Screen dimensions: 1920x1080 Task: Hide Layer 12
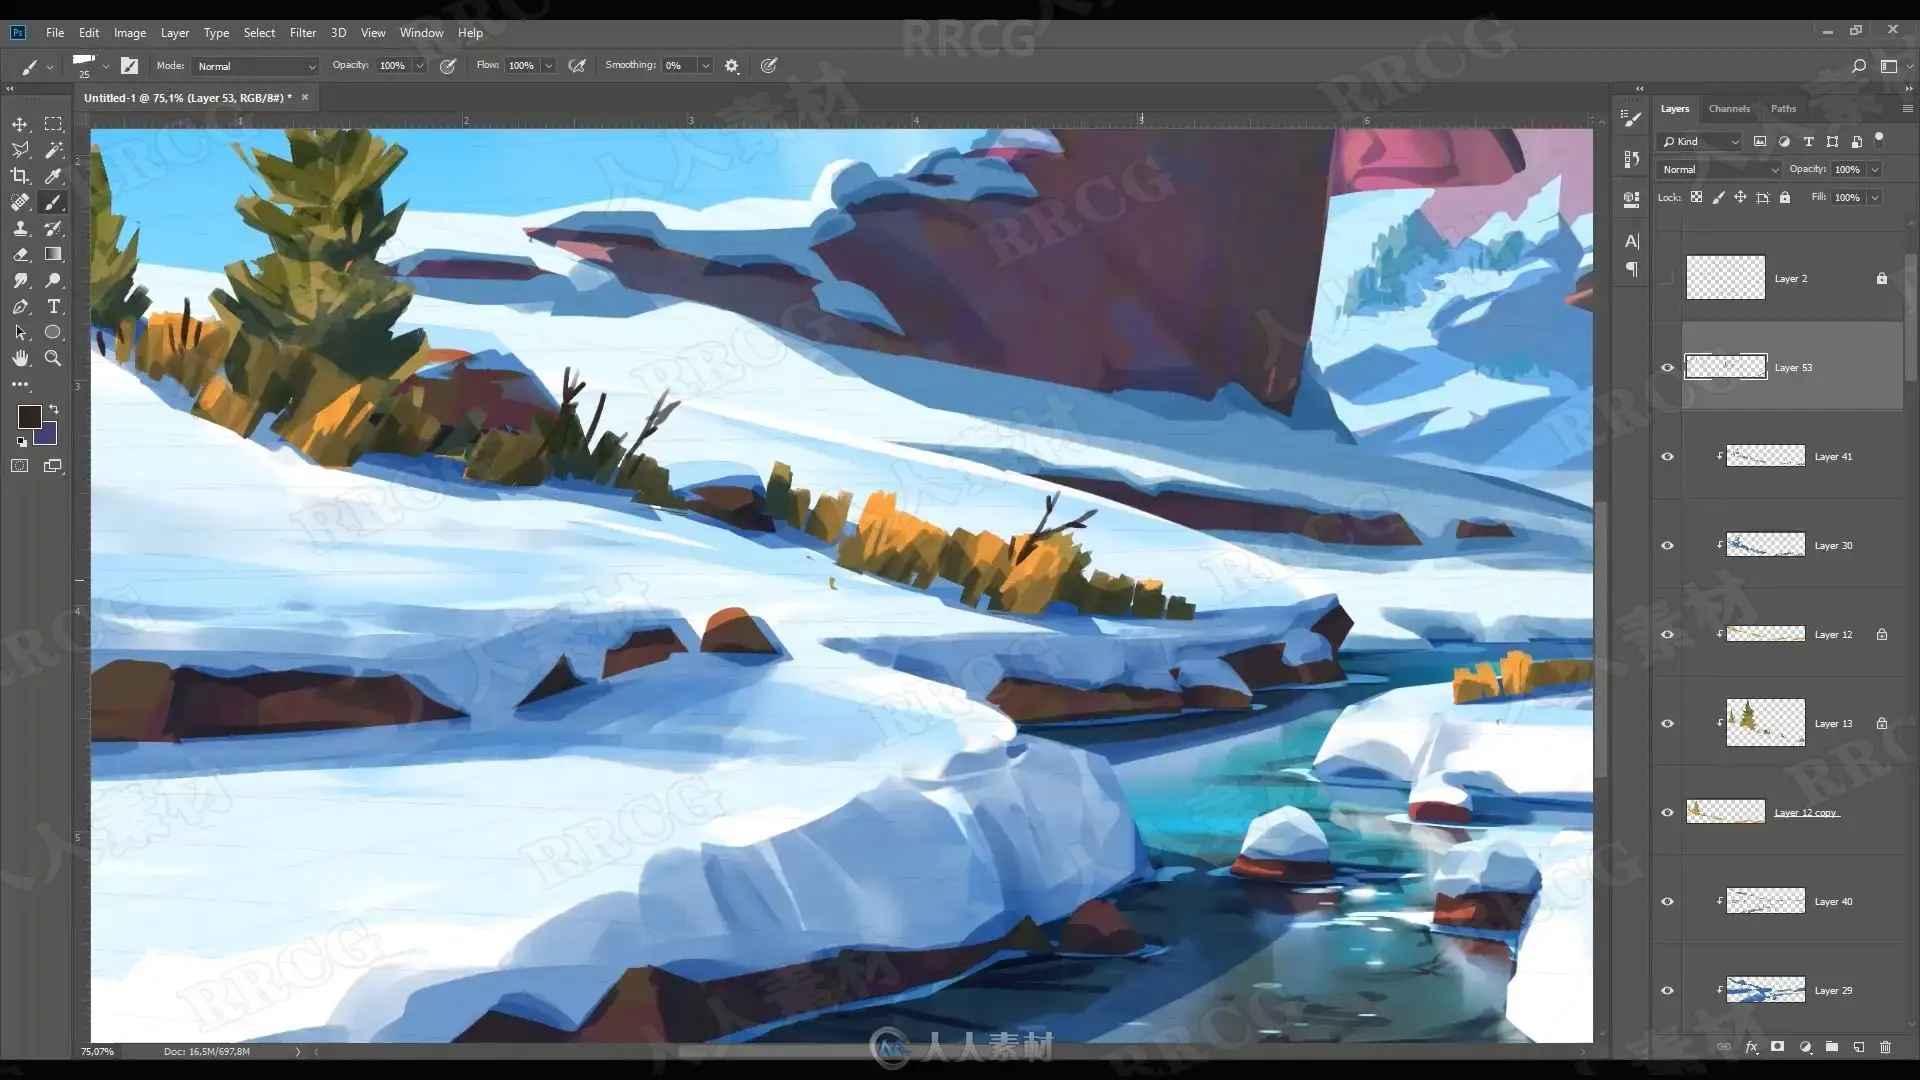coord(1667,634)
